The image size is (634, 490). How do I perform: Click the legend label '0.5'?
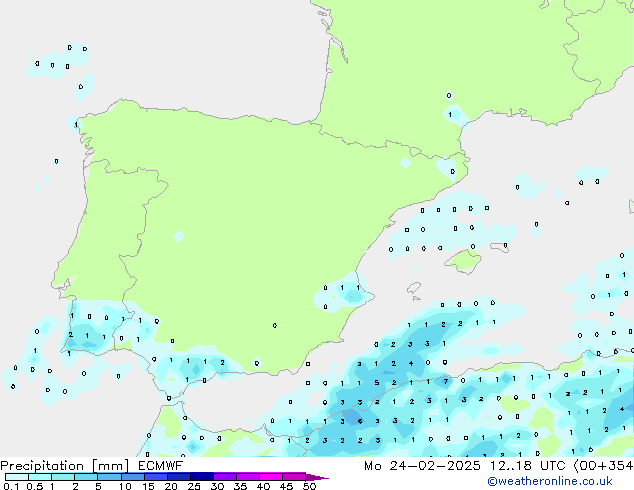coord(35,486)
